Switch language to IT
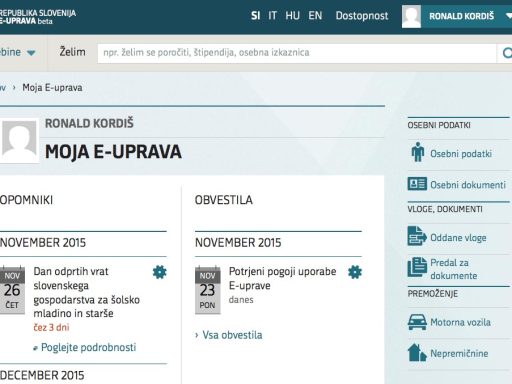The image size is (512, 384). coord(273,16)
